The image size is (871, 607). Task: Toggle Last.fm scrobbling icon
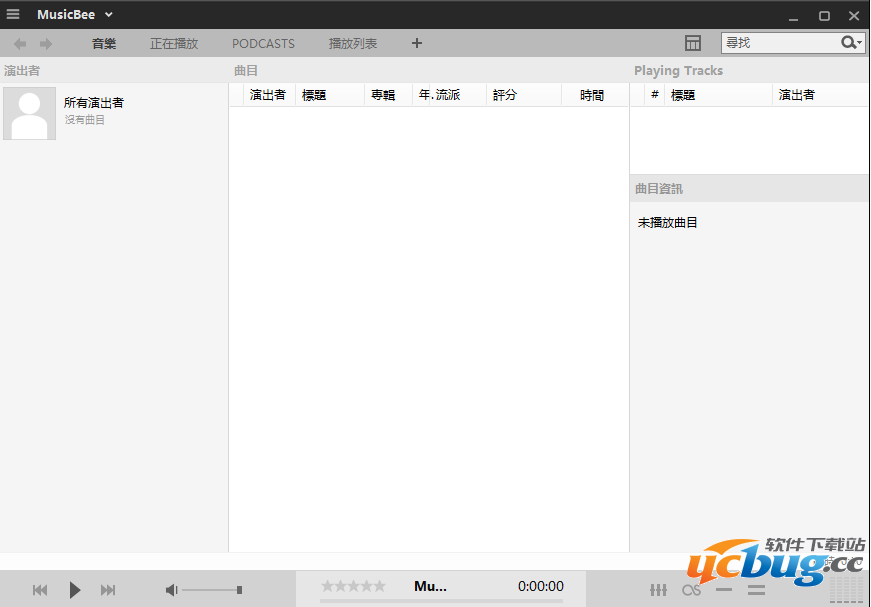pyautogui.click(x=691, y=590)
